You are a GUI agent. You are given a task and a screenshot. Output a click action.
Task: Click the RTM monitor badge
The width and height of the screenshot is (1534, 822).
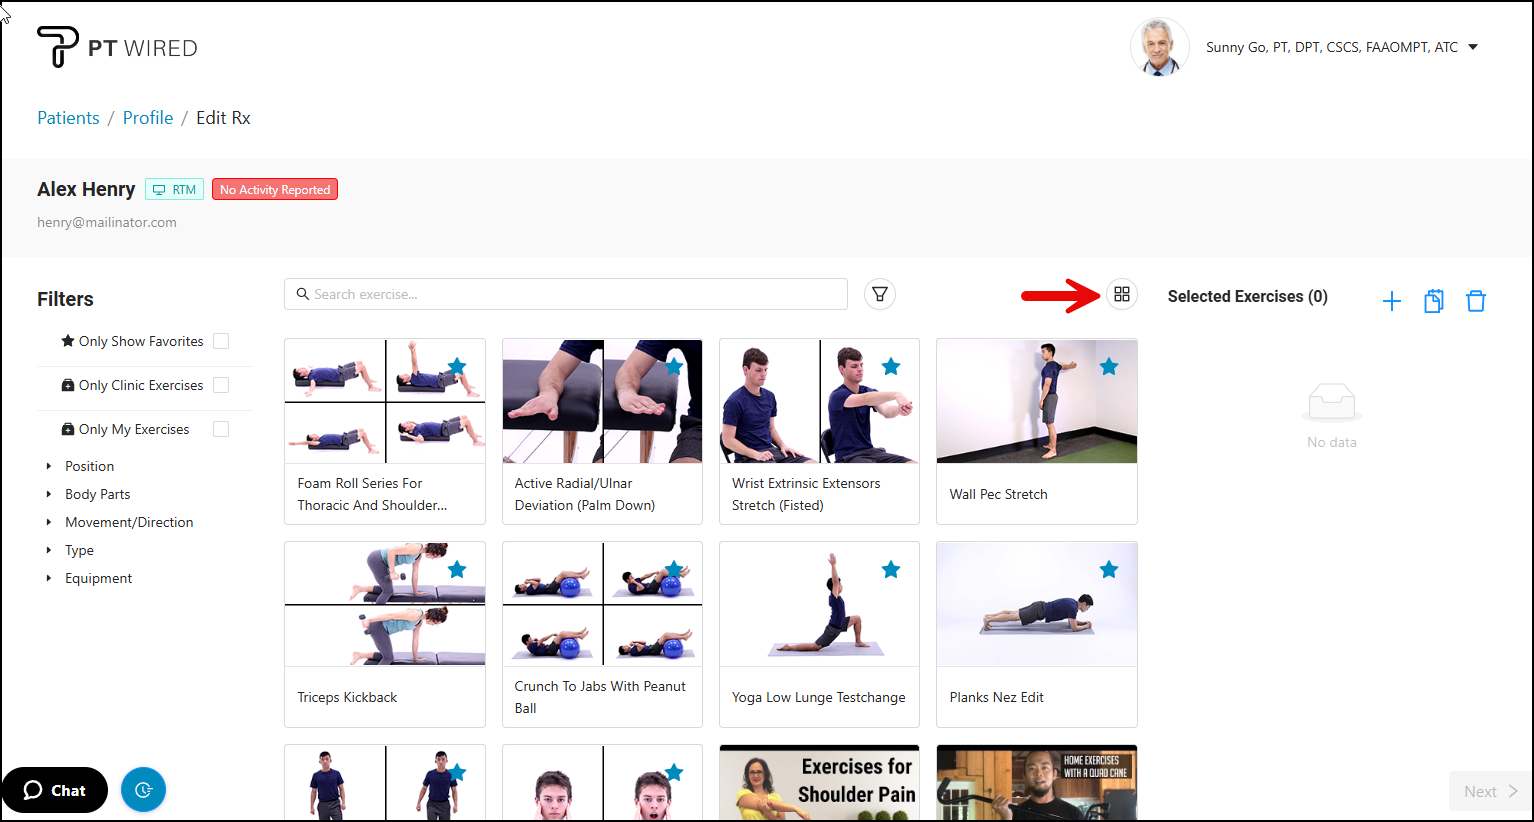(x=175, y=189)
